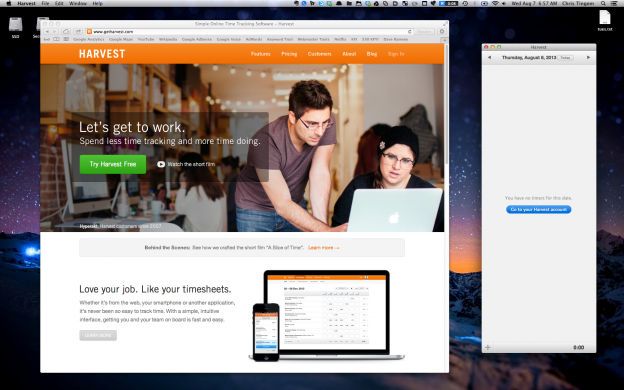The width and height of the screenshot is (624, 390).
Task: Click the Try Harvest Free button
Action: pos(113,164)
